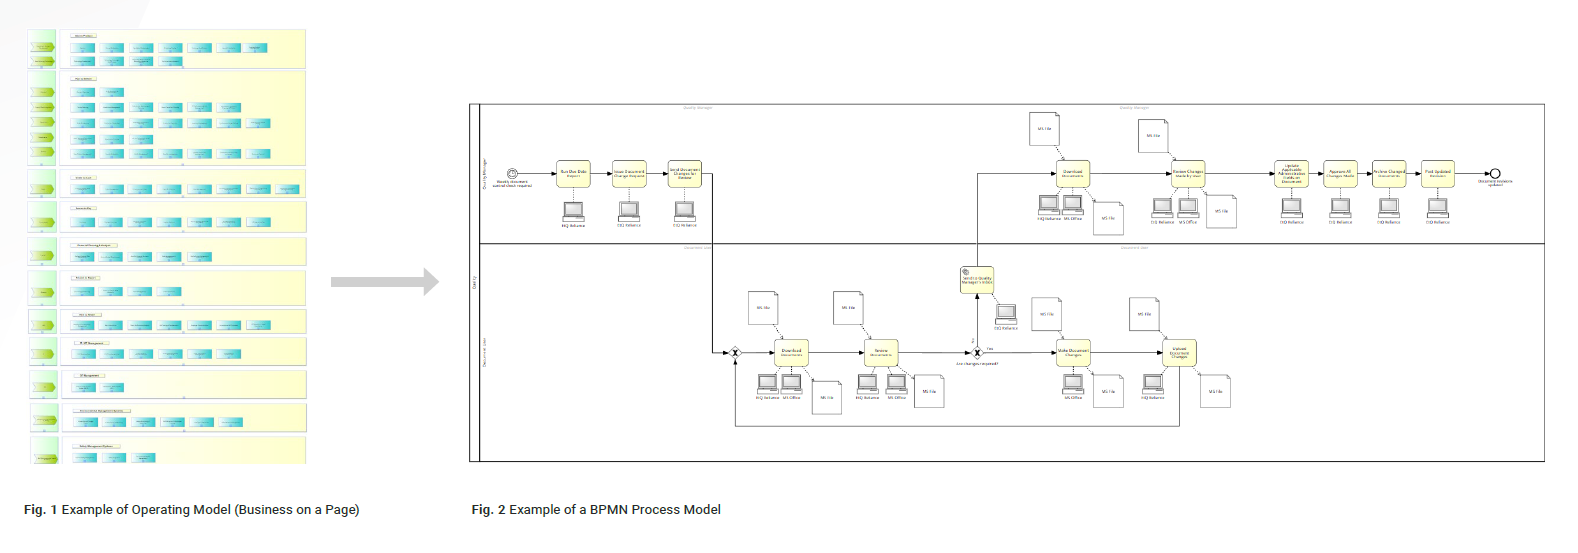Click the 'Make Document Changes' task box

point(1073,353)
